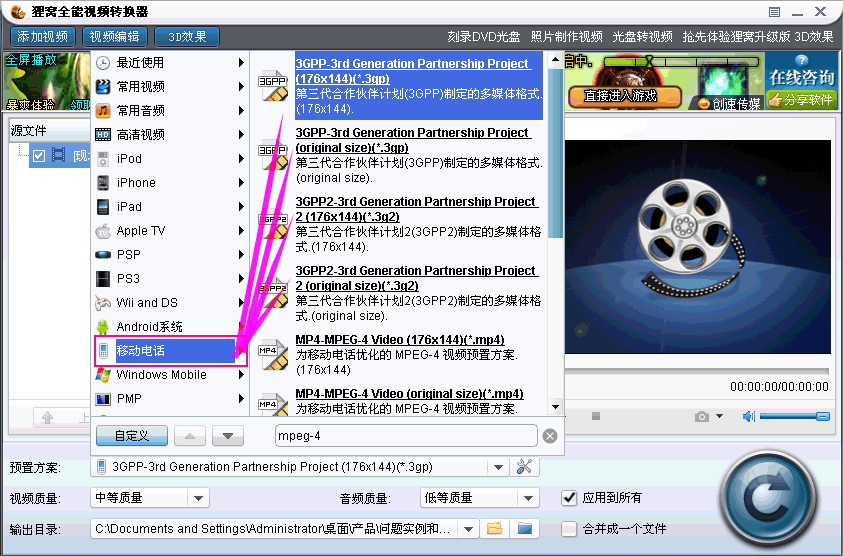Image resolution: width=843 pixels, height=556 pixels.
Task: Click the PMP player icon
Action: (103, 399)
